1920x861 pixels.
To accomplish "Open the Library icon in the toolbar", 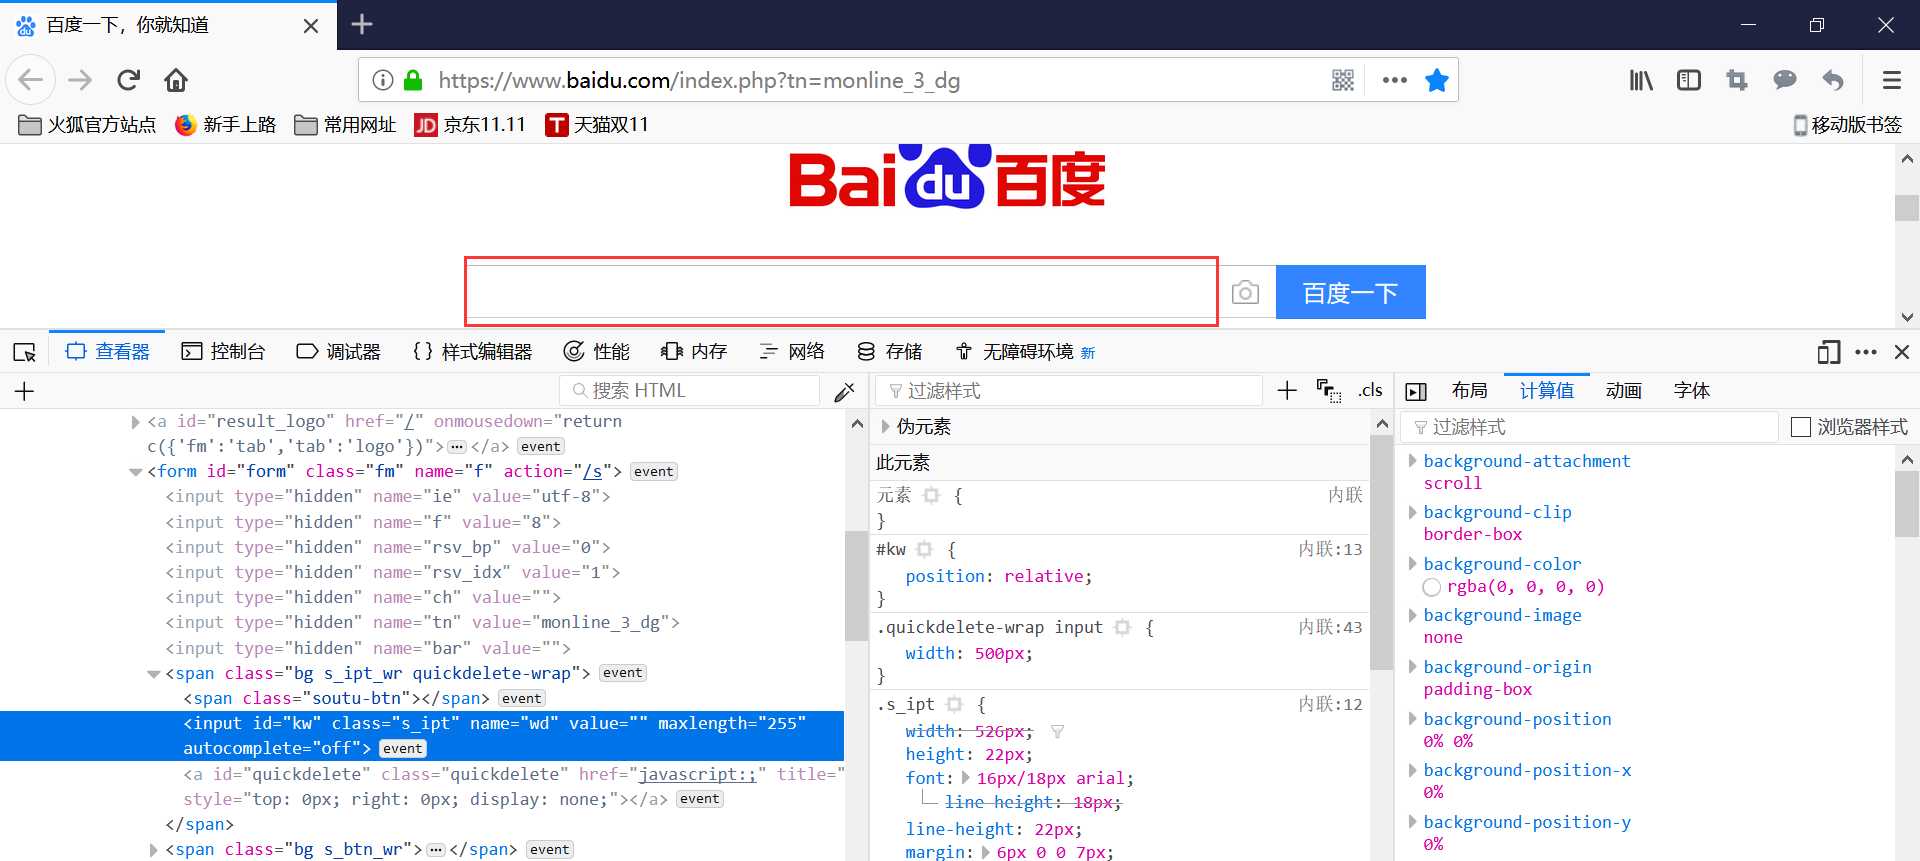I will (x=1641, y=80).
